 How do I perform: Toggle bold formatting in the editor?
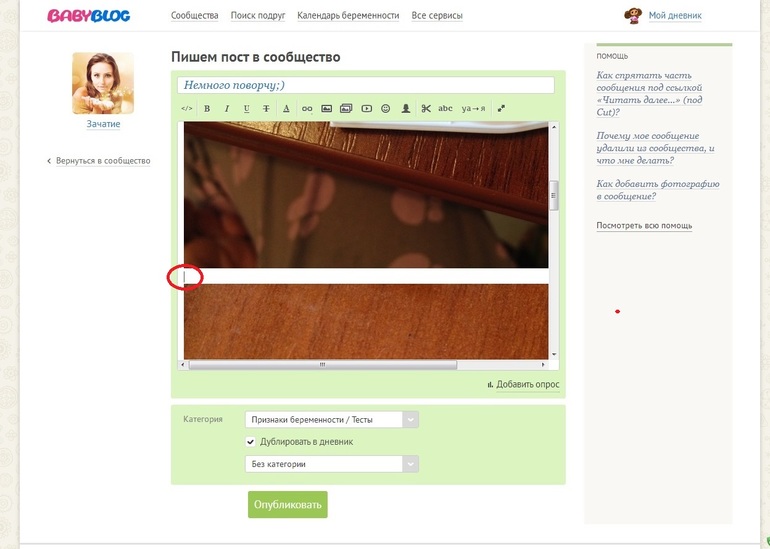[x=207, y=109]
